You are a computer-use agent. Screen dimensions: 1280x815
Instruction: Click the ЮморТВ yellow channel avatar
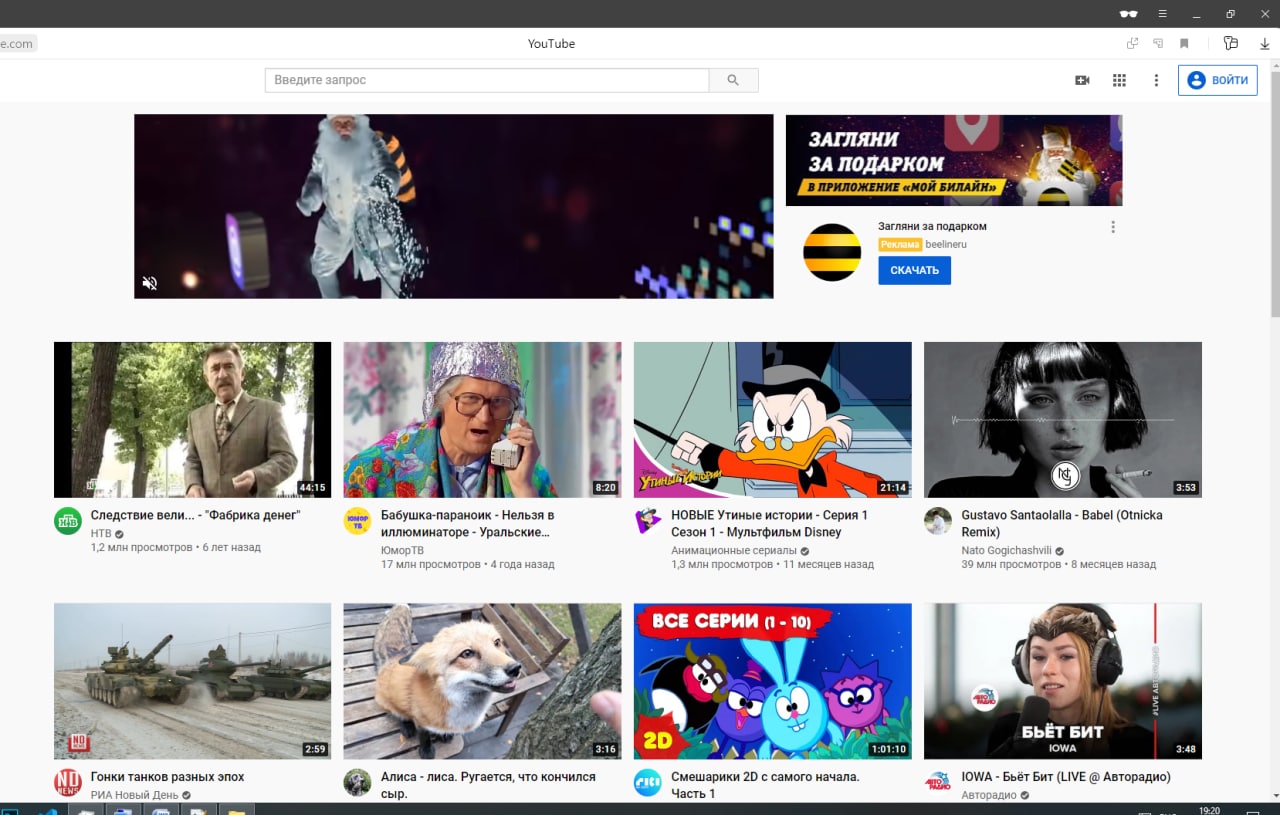(357, 521)
